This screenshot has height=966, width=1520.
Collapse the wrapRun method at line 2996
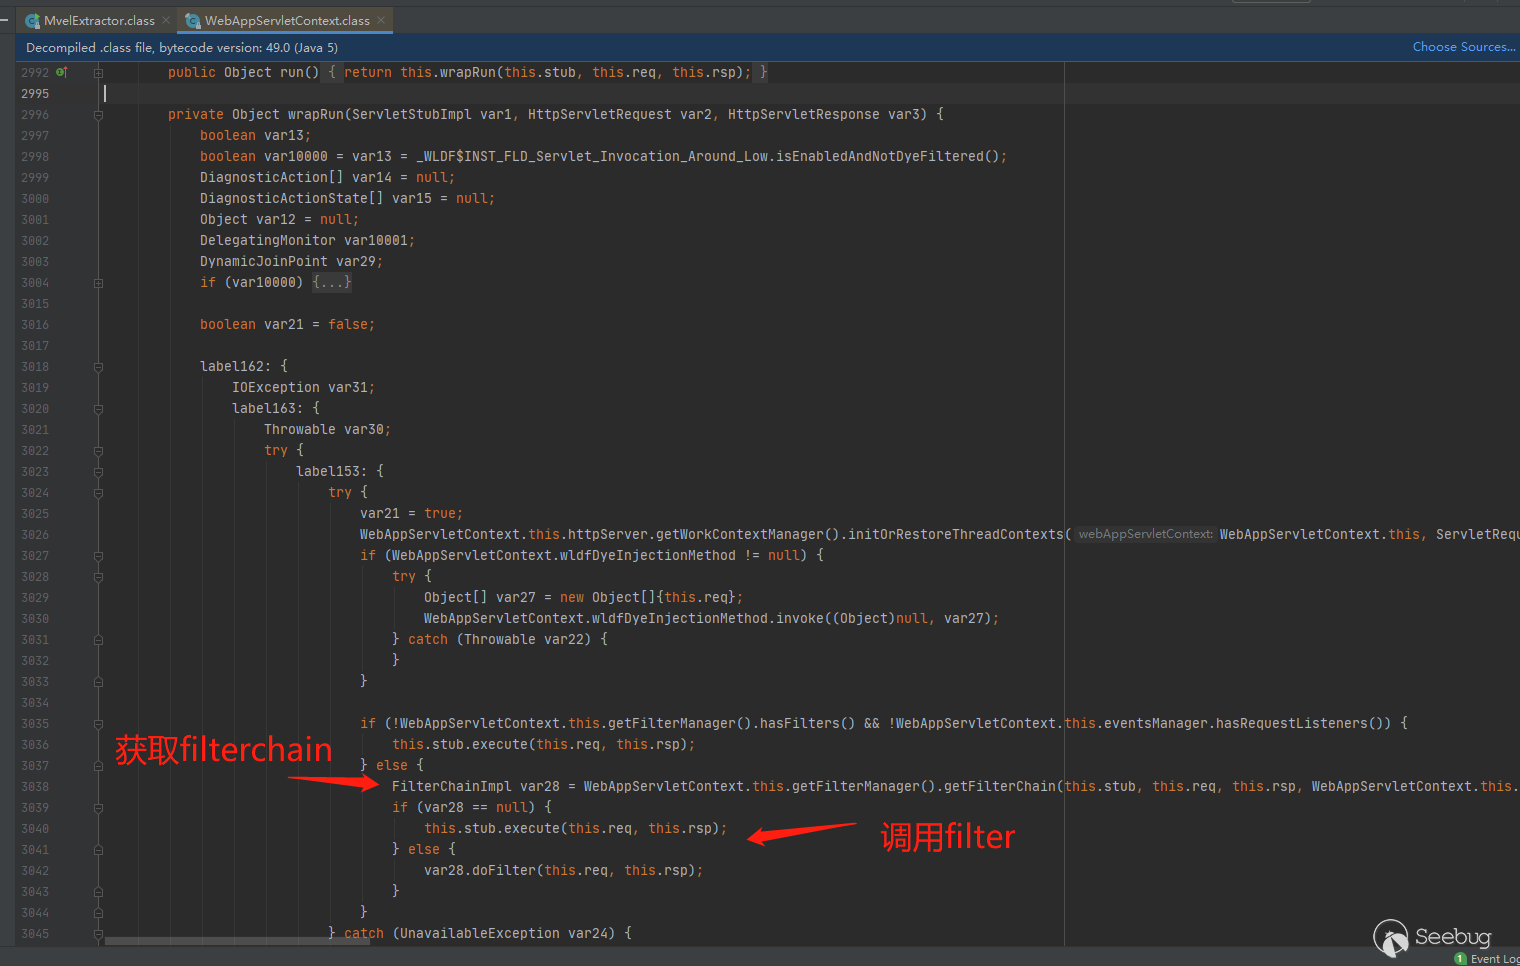point(98,115)
